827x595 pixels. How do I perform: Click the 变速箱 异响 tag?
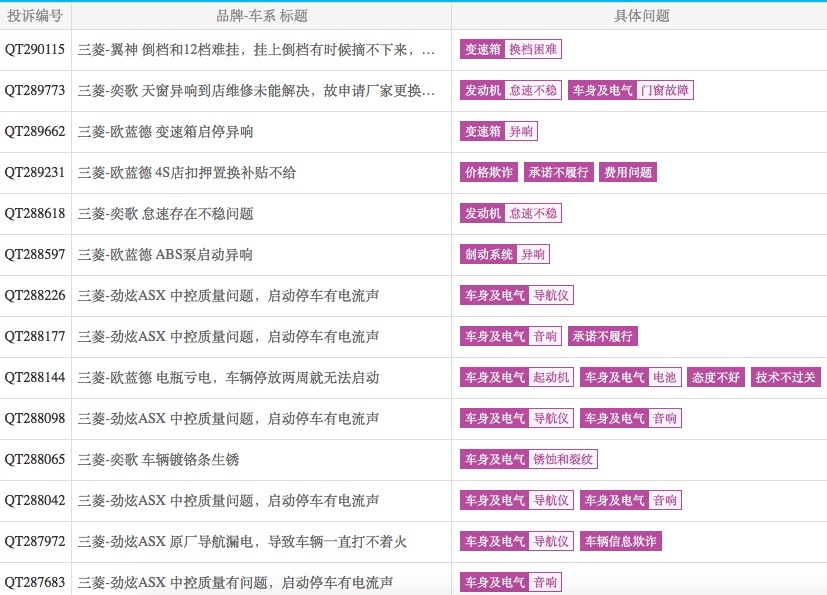(499, 131)
